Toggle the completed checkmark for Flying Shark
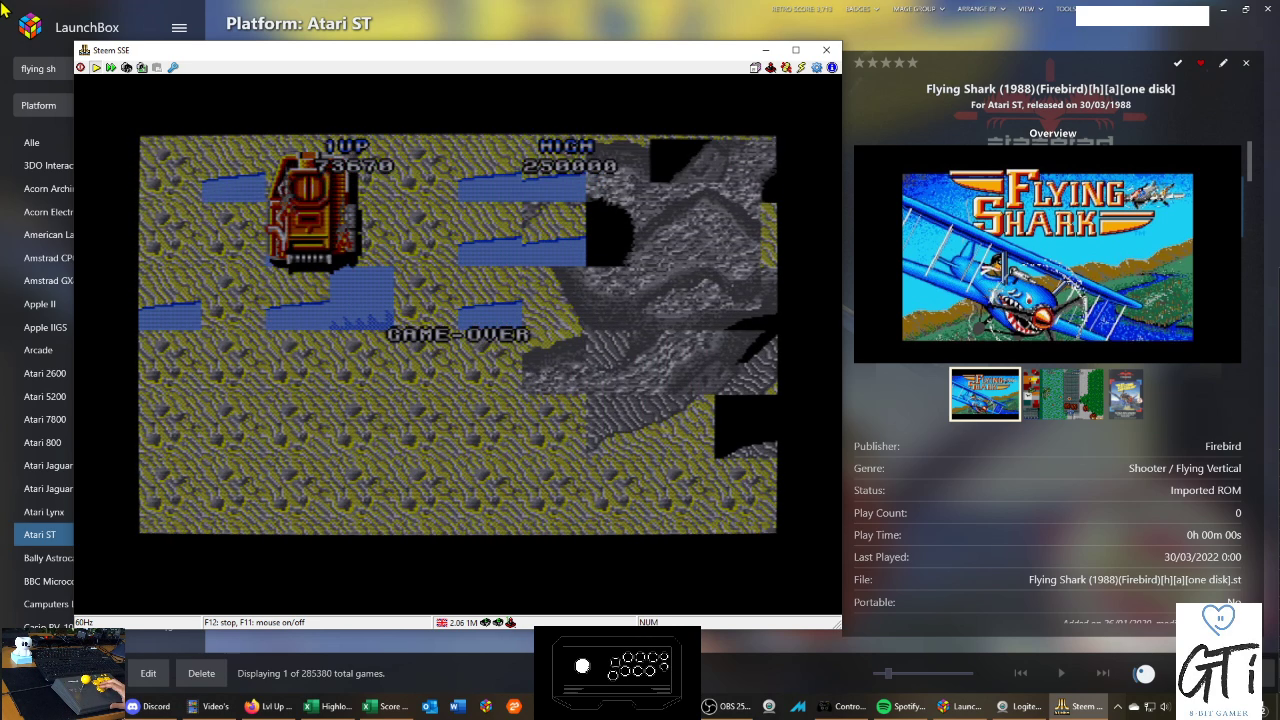Image resolution: width=1280 pixels, height=720 pixels. coord(1178,63)
